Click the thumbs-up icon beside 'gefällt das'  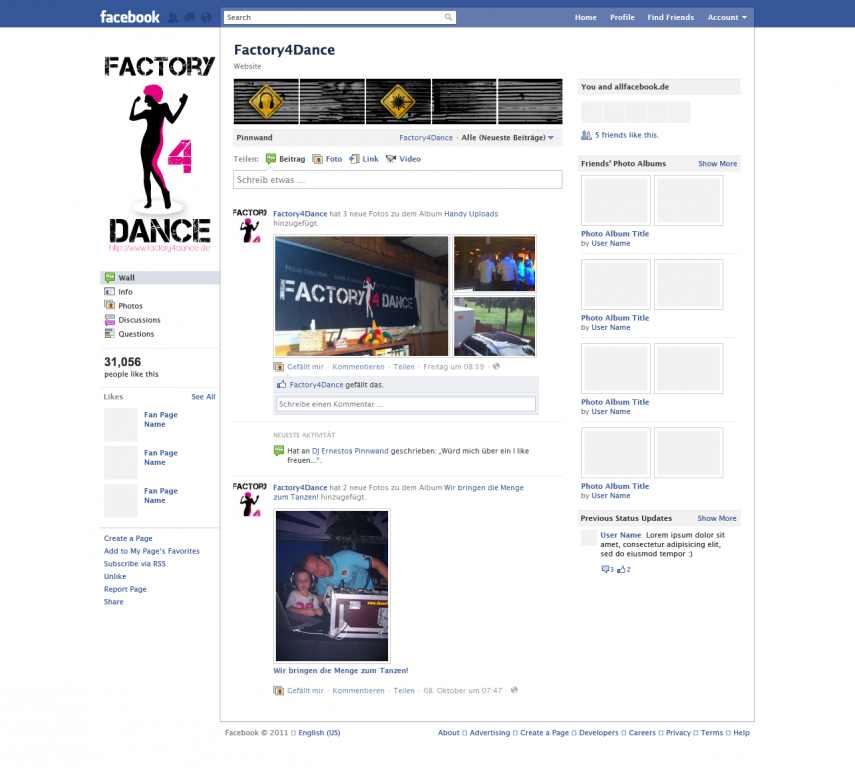pyautogui.click(x=281, y=384)
